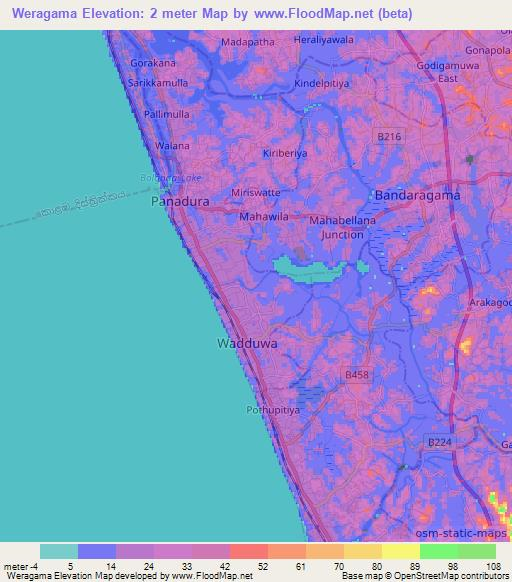
Task: Click the teal -4 meter legend swatch
Action: pos(59,551)
